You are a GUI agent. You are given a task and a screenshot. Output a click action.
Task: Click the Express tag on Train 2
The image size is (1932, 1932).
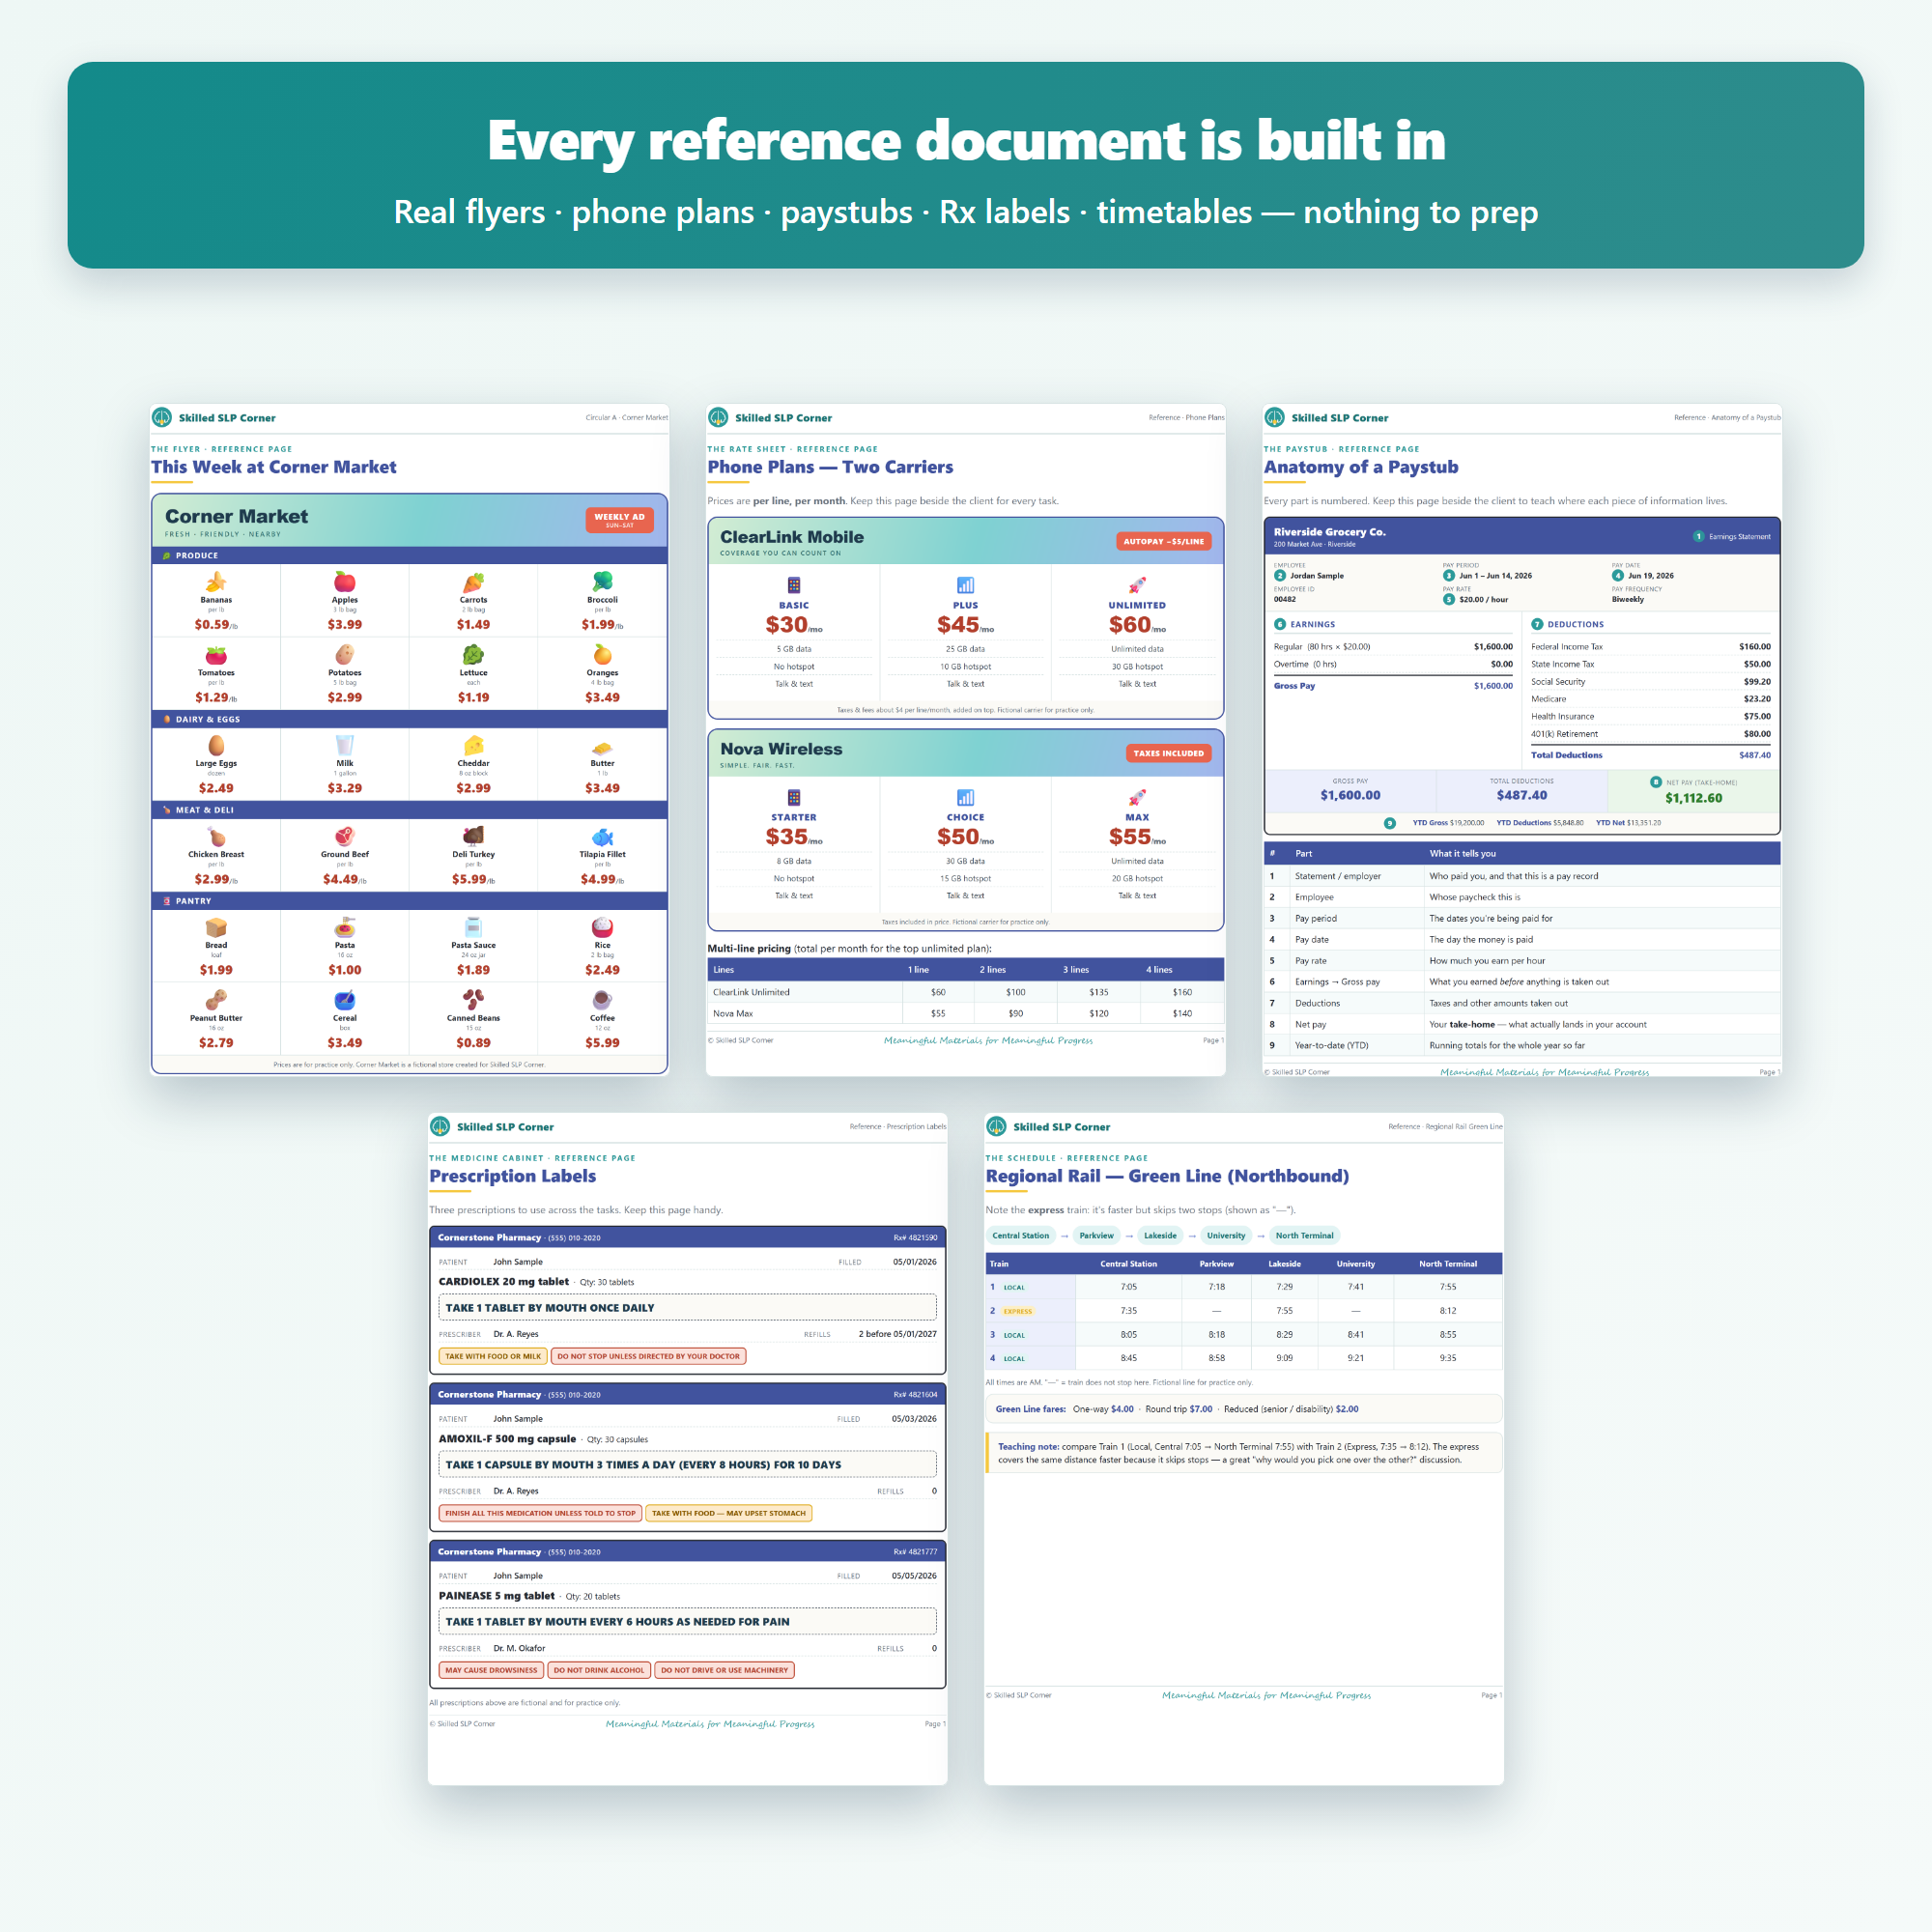click(x=1018, y=1311)
